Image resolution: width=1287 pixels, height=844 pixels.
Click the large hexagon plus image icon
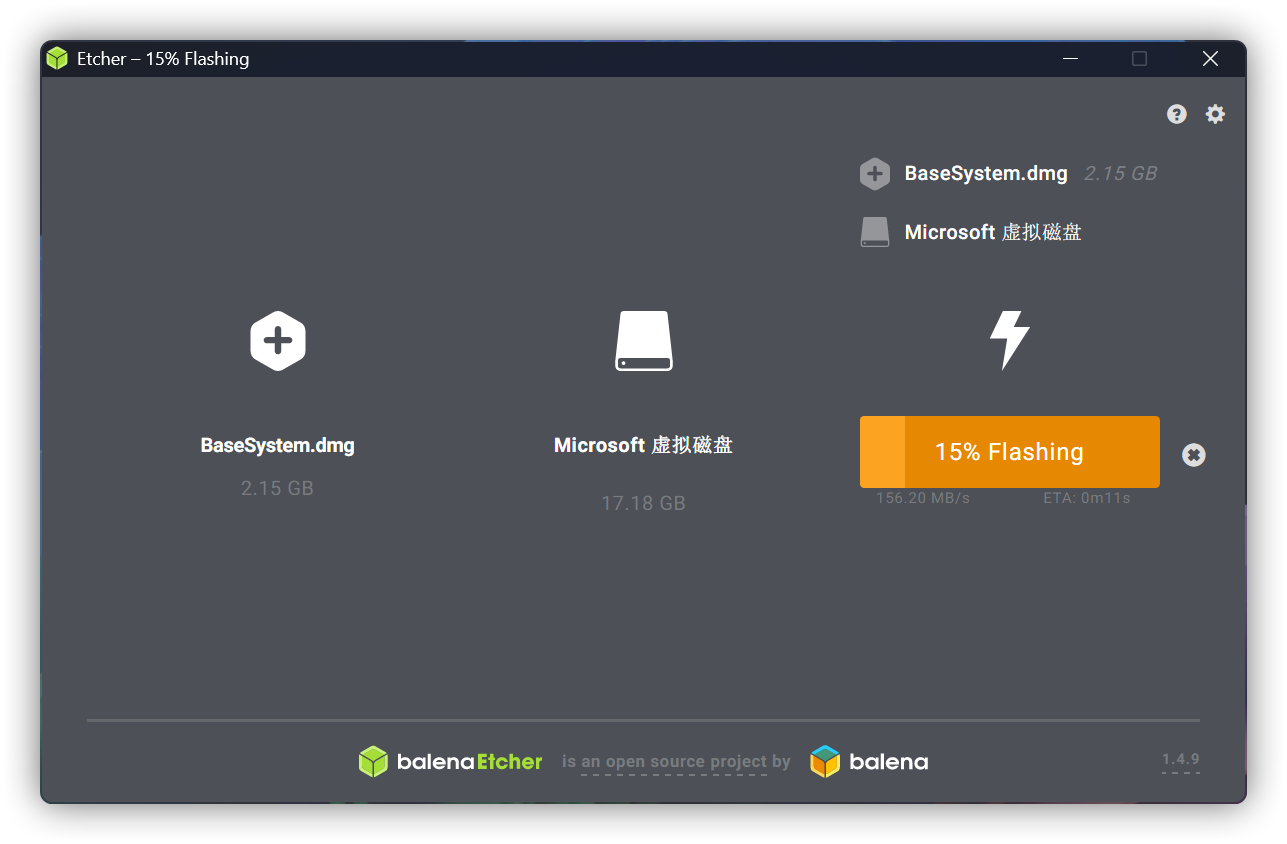(278, 341)
